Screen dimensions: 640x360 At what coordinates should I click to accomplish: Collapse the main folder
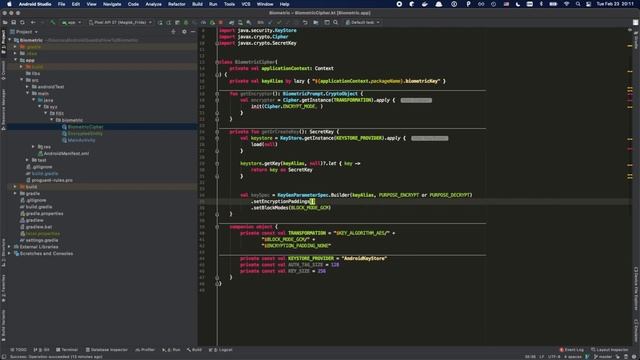[x=27, y=93]
